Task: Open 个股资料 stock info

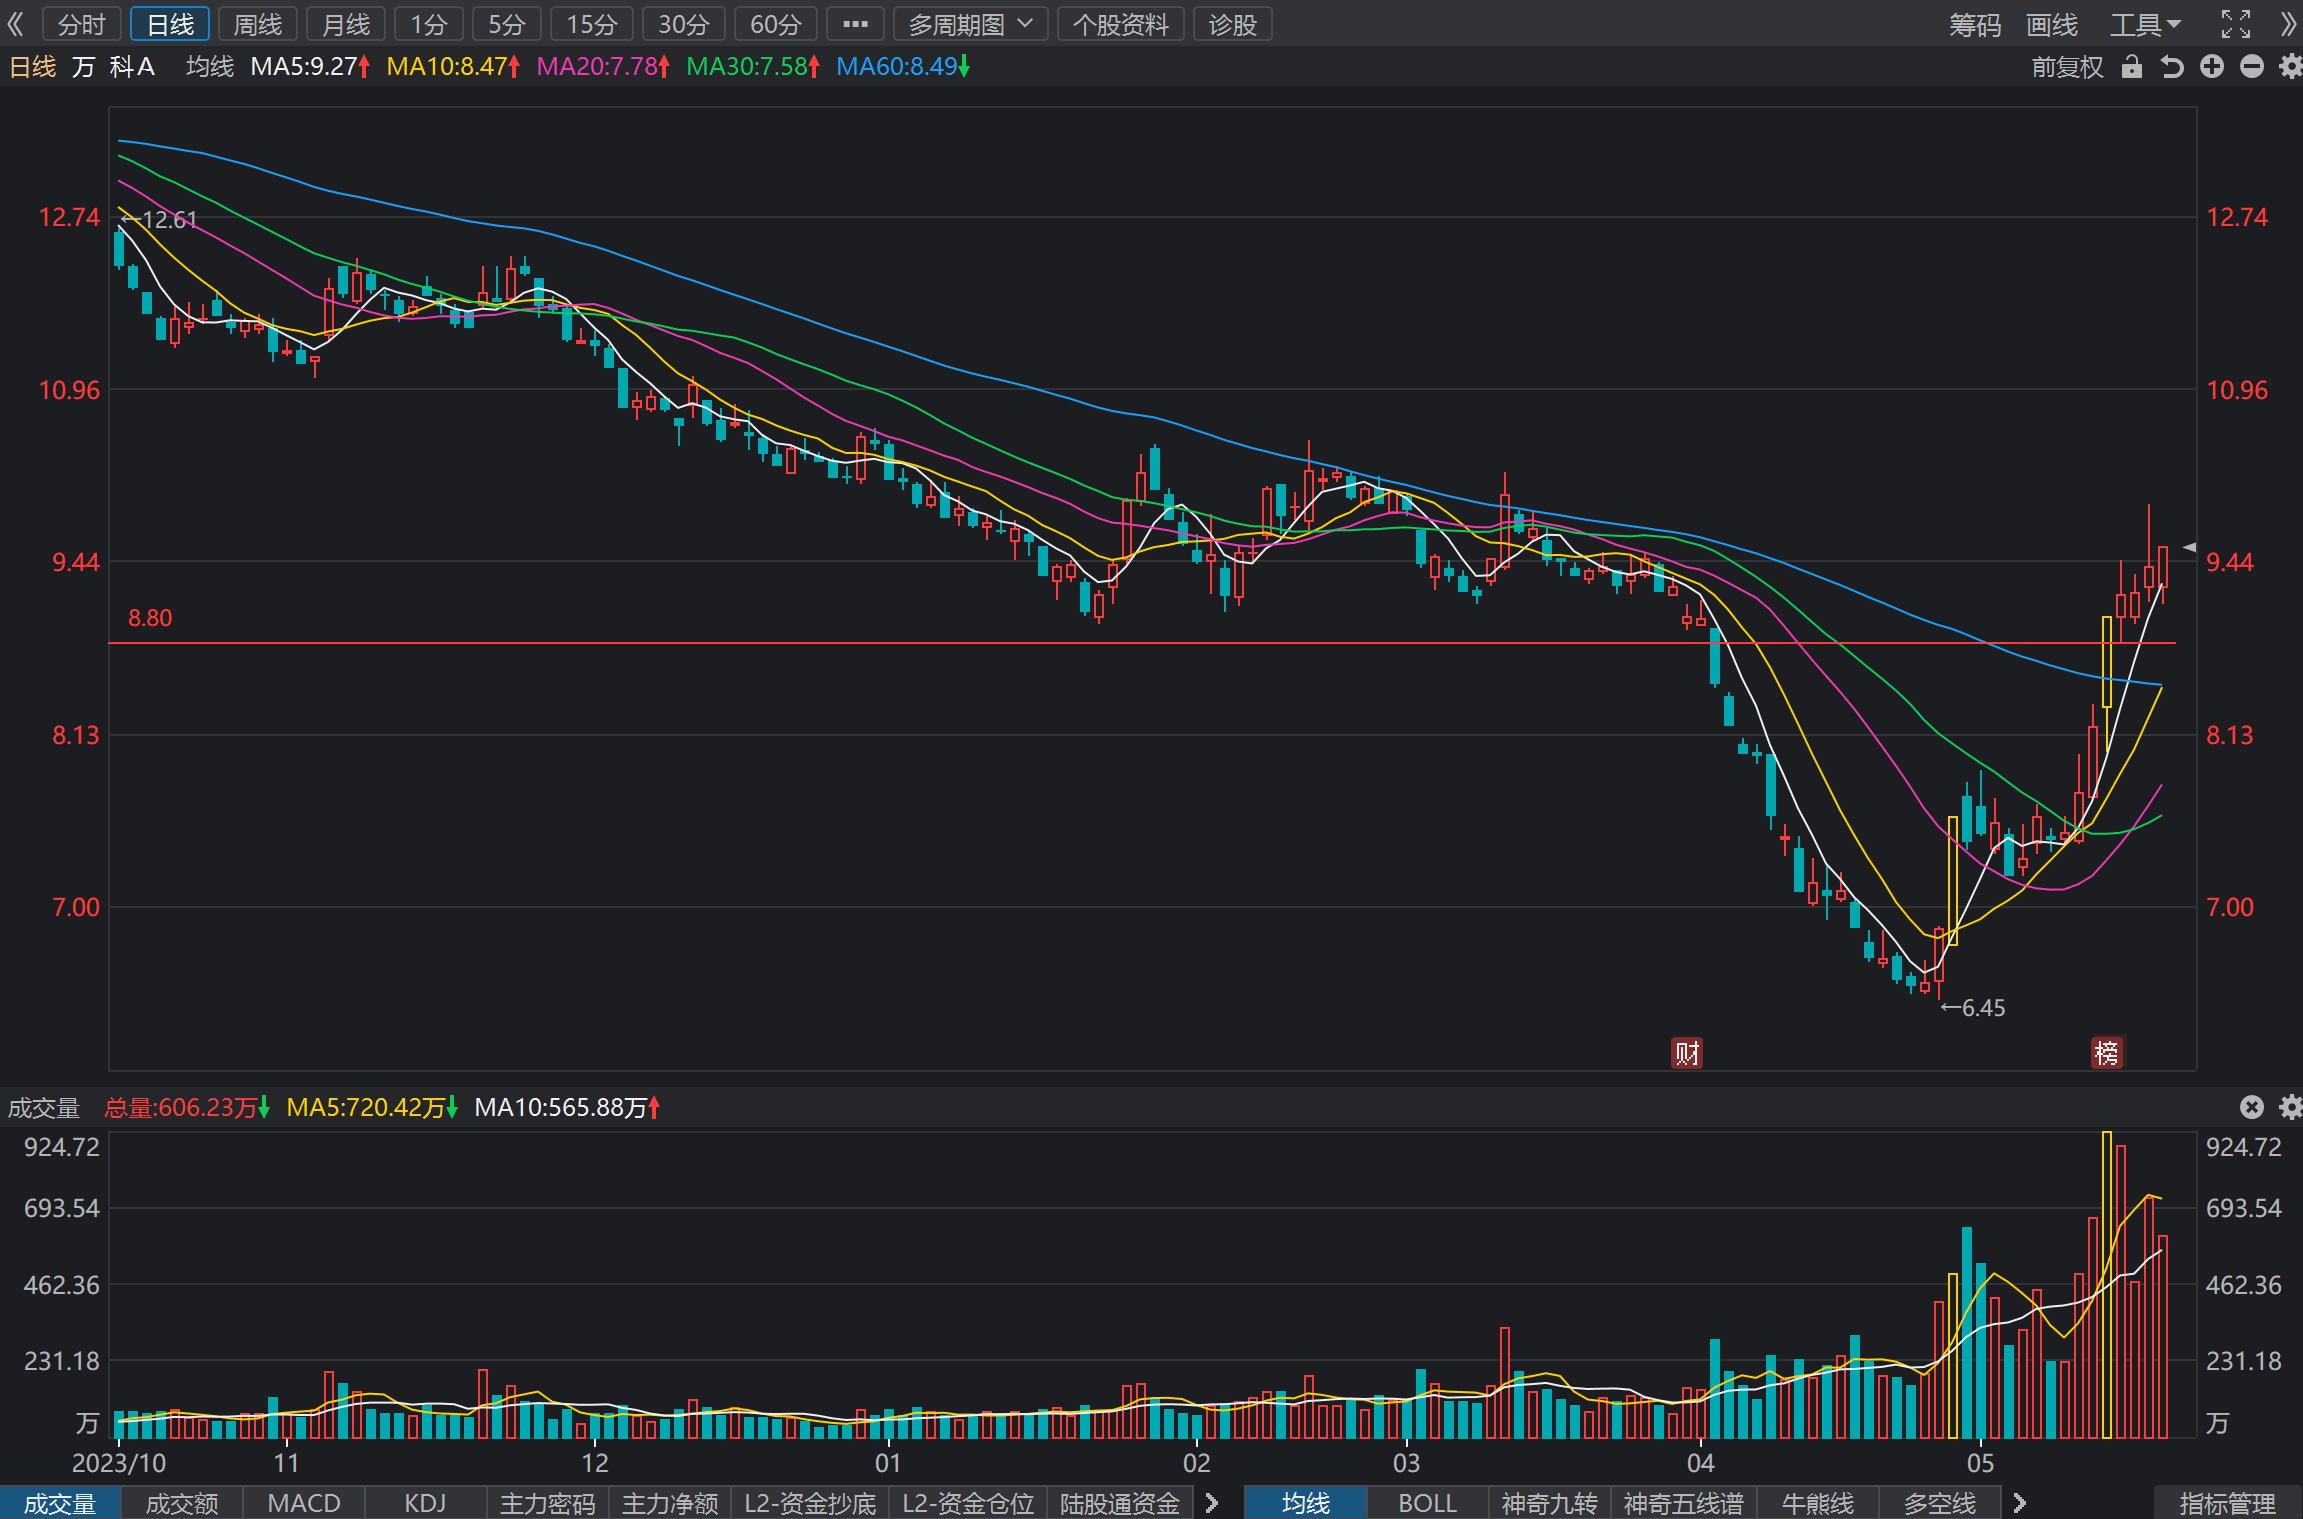Action: coord(1121,24)
